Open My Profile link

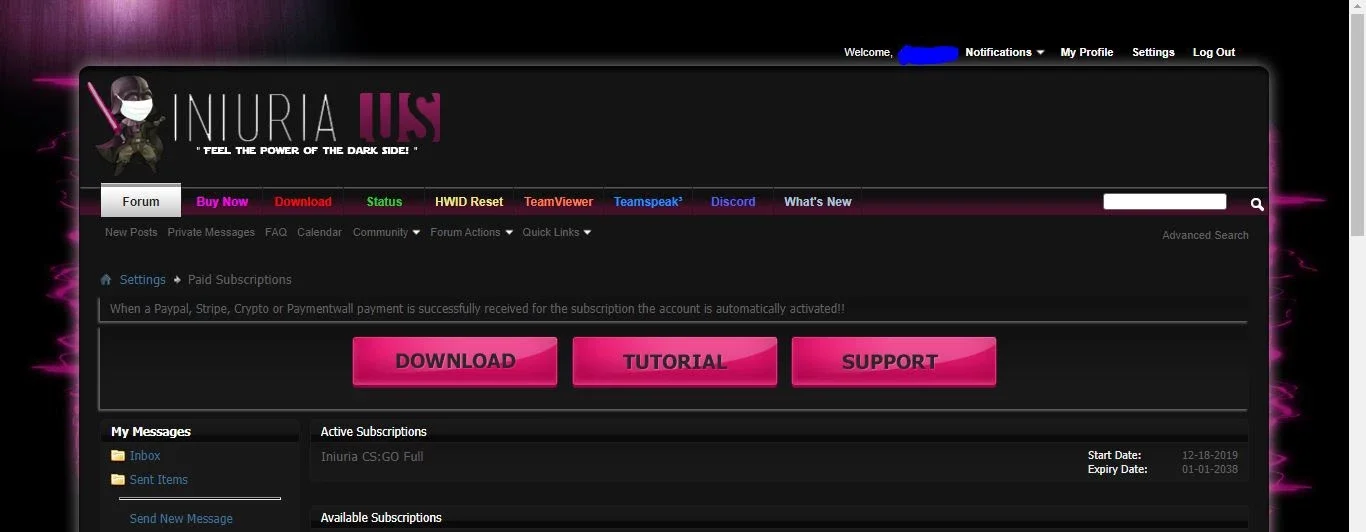coord(1087,52)
